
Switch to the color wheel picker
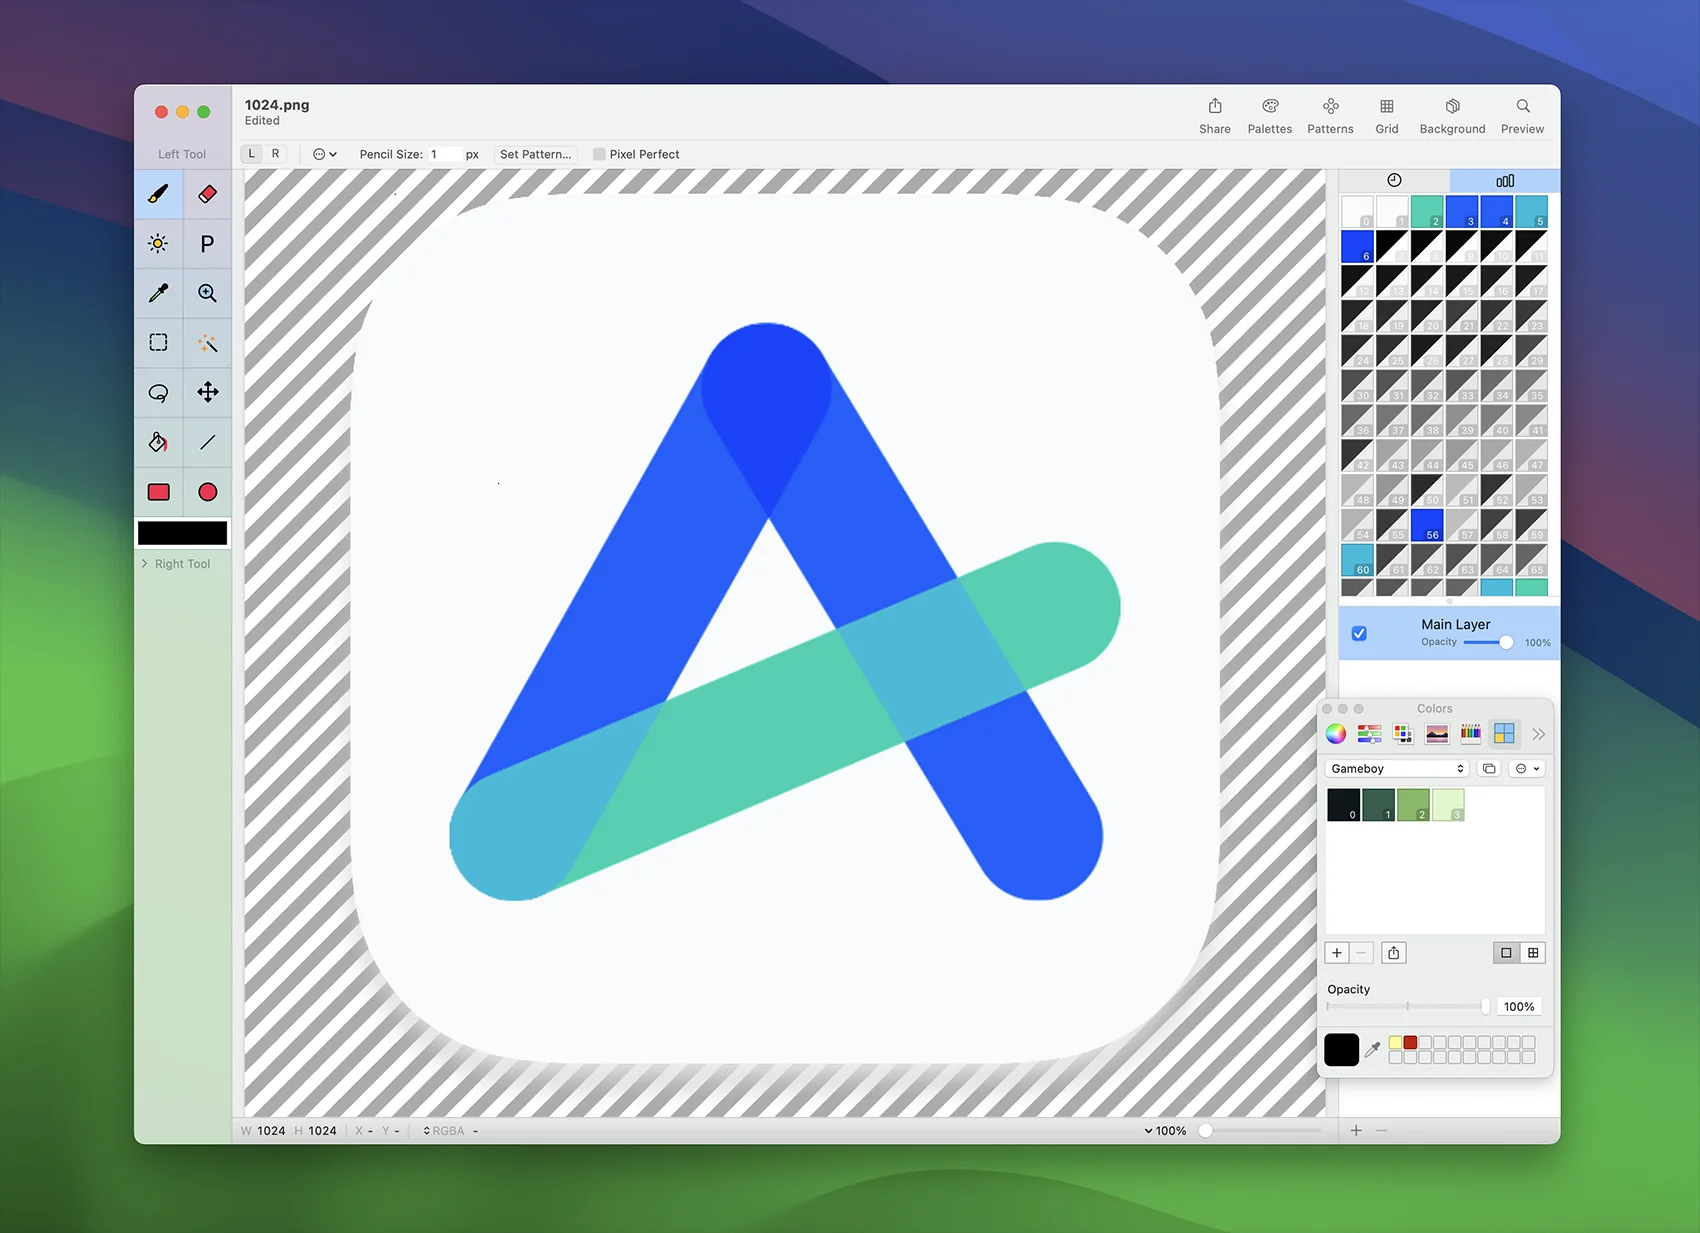point(1336,734)
